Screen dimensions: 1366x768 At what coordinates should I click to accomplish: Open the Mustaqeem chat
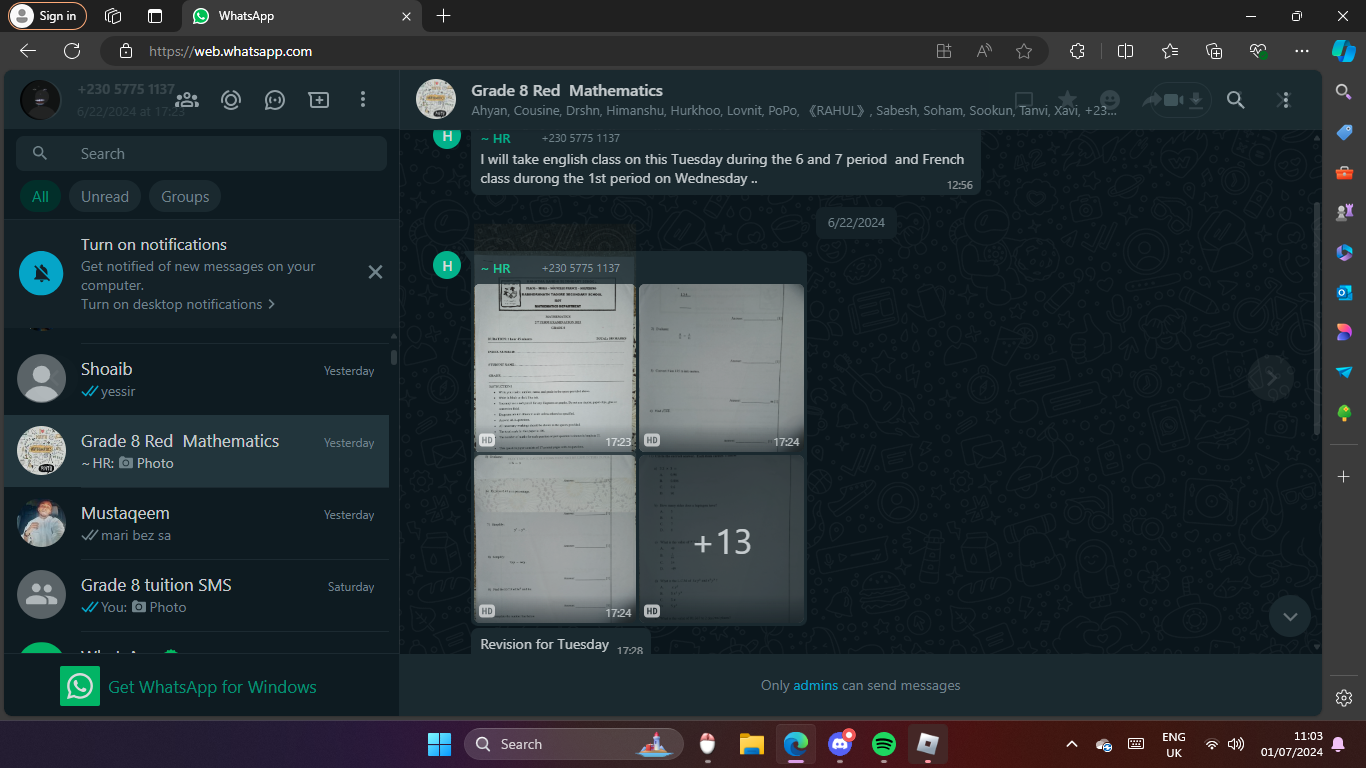197,524
